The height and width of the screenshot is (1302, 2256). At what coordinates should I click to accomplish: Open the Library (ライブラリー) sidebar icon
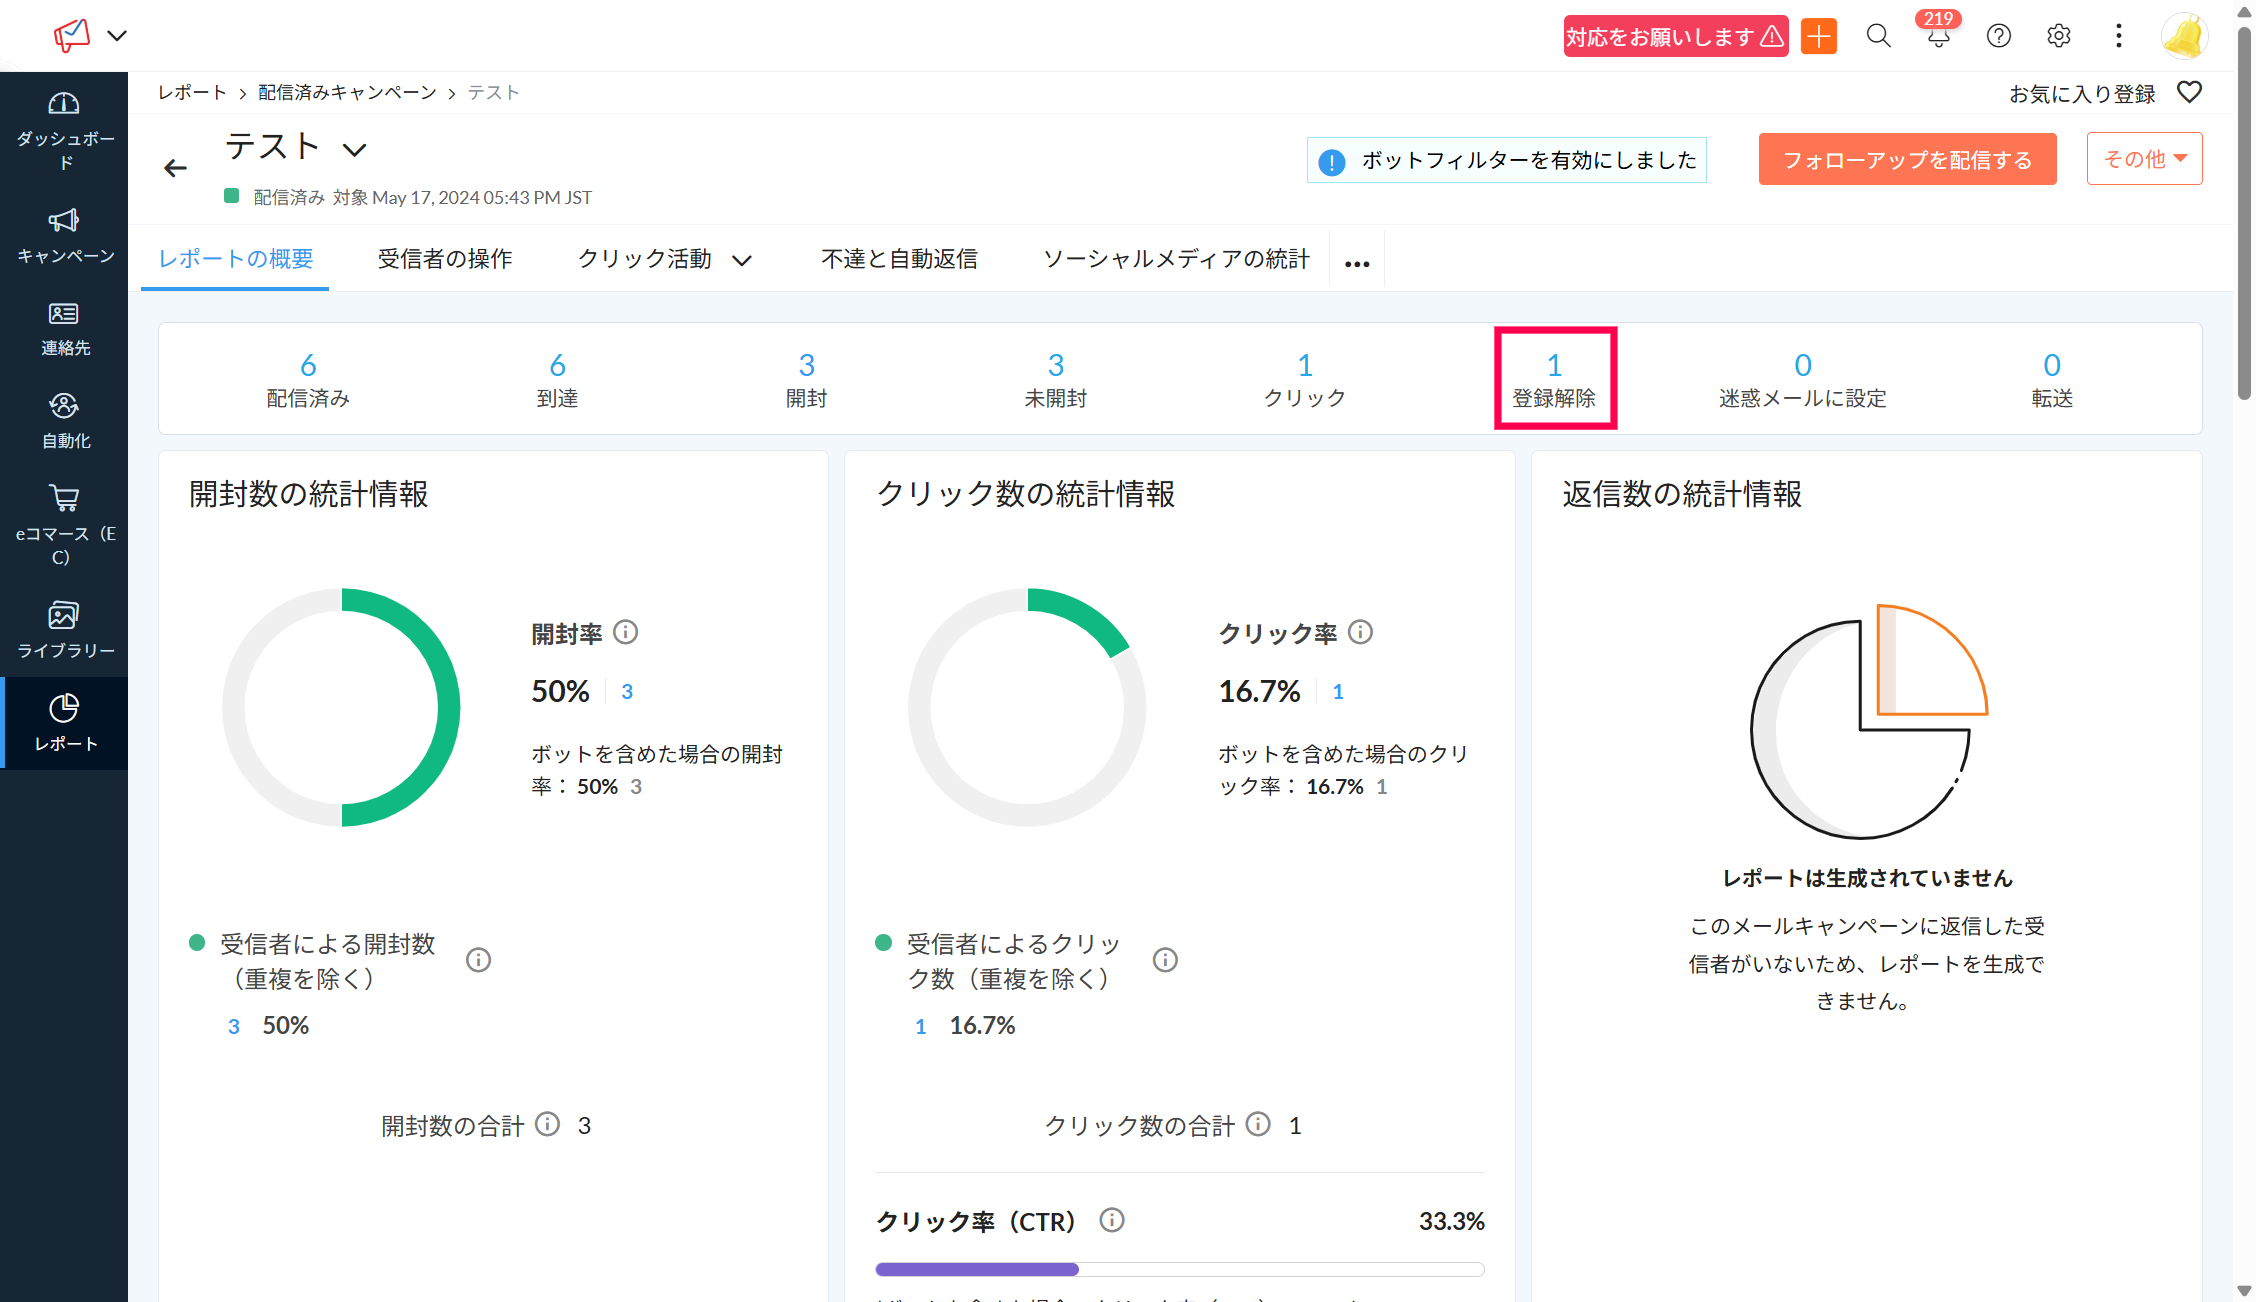click(64, 616)
